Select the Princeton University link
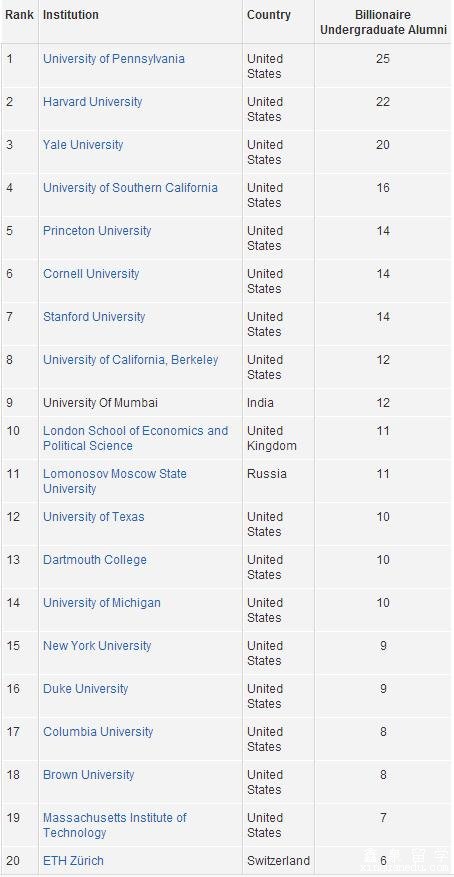454x877 pixels. (97, 231)
